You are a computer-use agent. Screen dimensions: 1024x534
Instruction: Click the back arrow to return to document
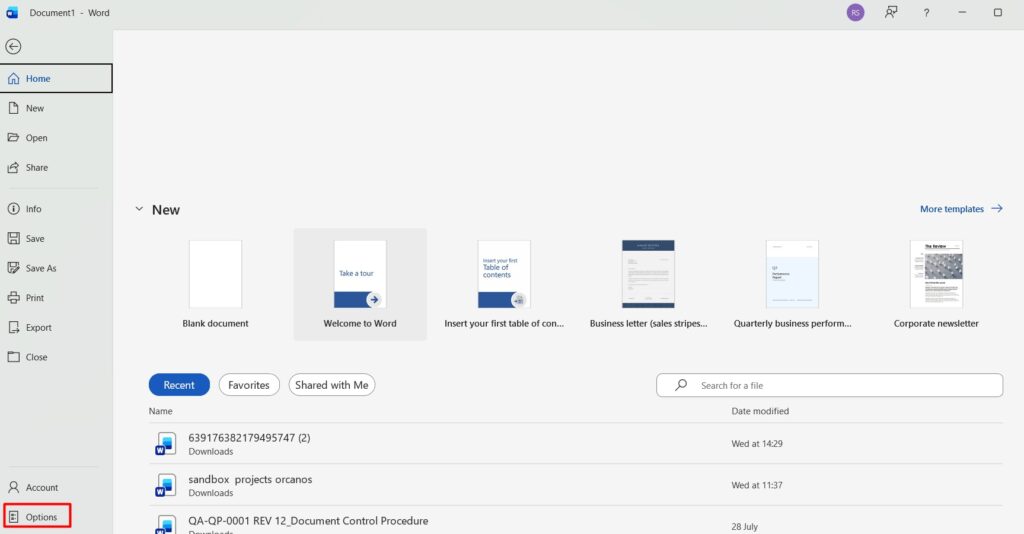tap(13, 46)
